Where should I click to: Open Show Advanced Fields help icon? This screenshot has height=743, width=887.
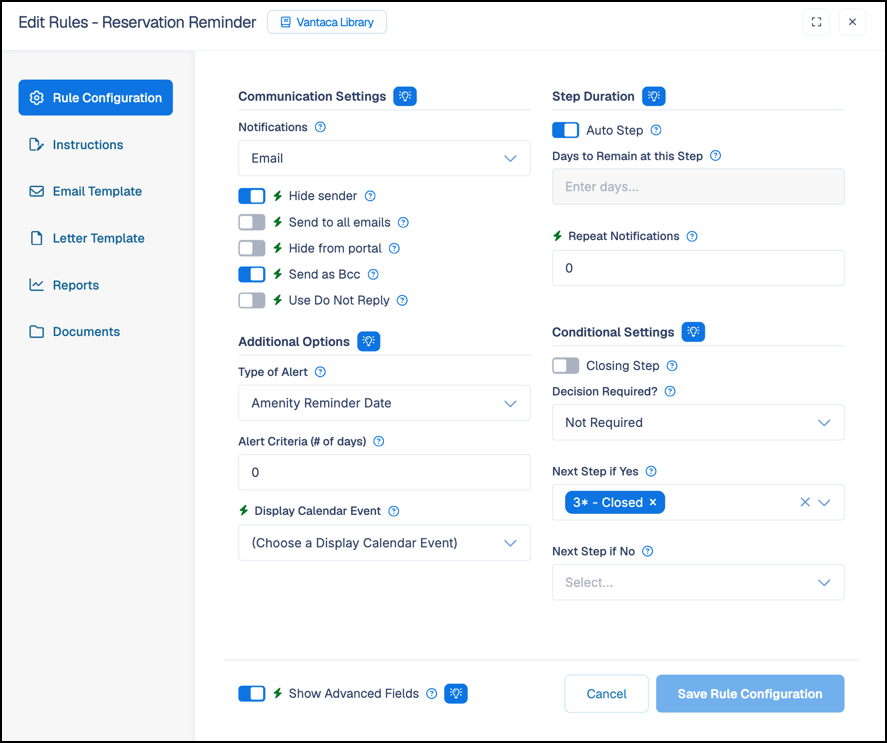pos(432,694)
